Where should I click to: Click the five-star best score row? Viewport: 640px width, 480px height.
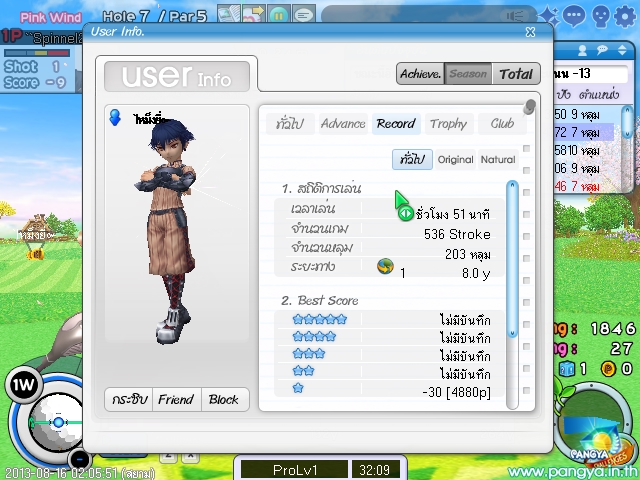(388, 320)
